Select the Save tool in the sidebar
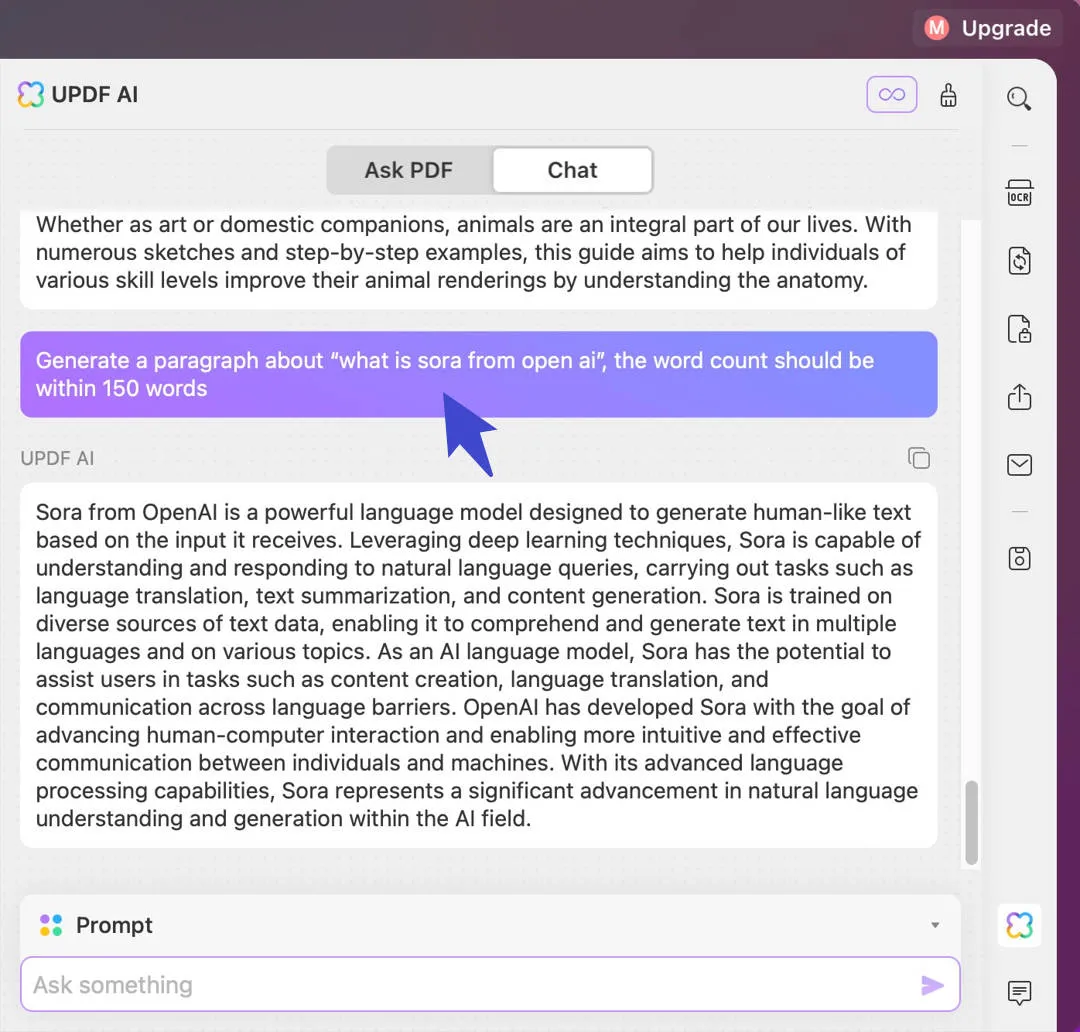Image resolution: width=1080 pixels, height=1032 pixels. pyautogui.click(x=1019, y=558)
